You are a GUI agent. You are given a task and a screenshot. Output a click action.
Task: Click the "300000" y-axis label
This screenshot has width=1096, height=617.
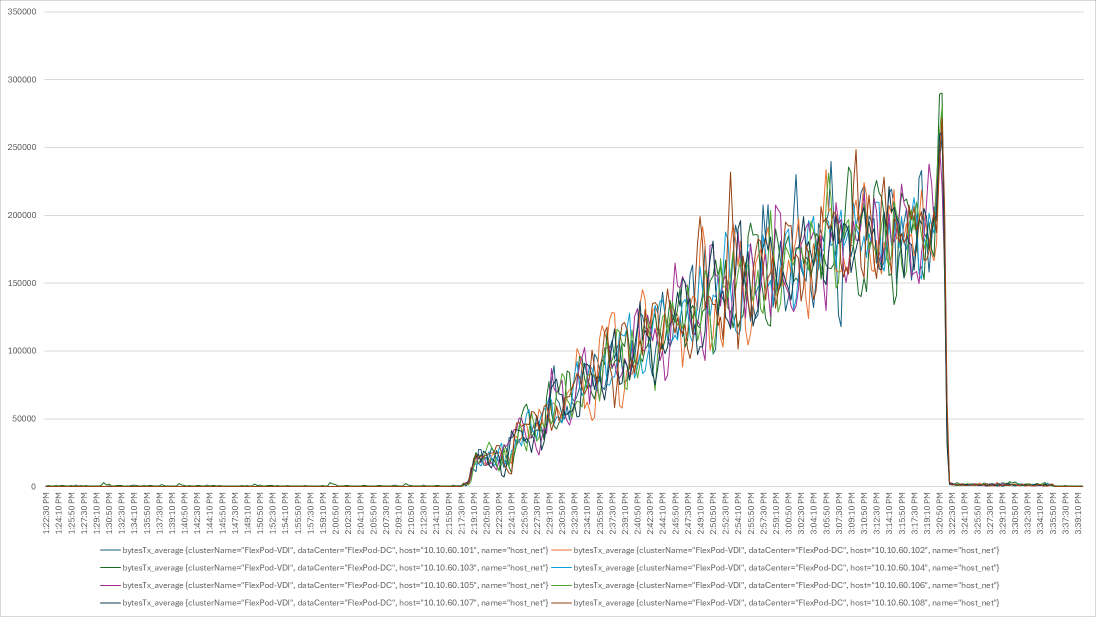tap(22, 80)
